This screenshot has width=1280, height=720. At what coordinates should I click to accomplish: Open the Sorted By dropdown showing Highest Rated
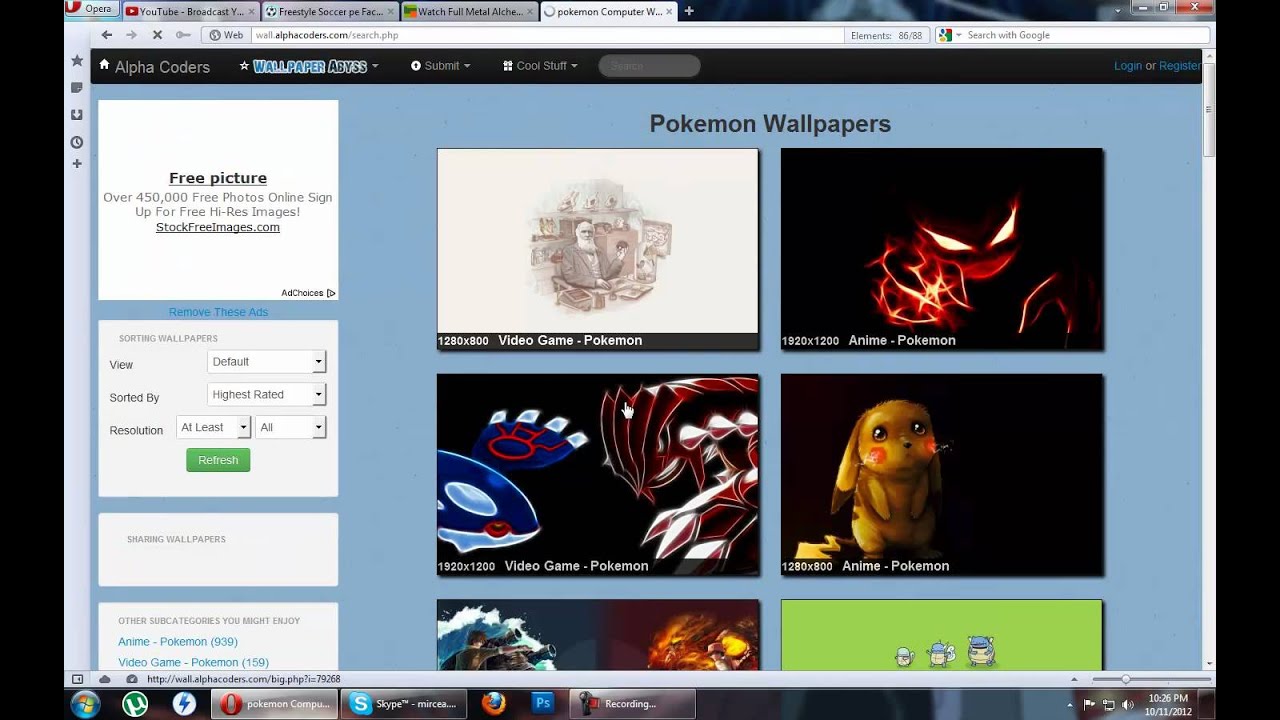266,395
